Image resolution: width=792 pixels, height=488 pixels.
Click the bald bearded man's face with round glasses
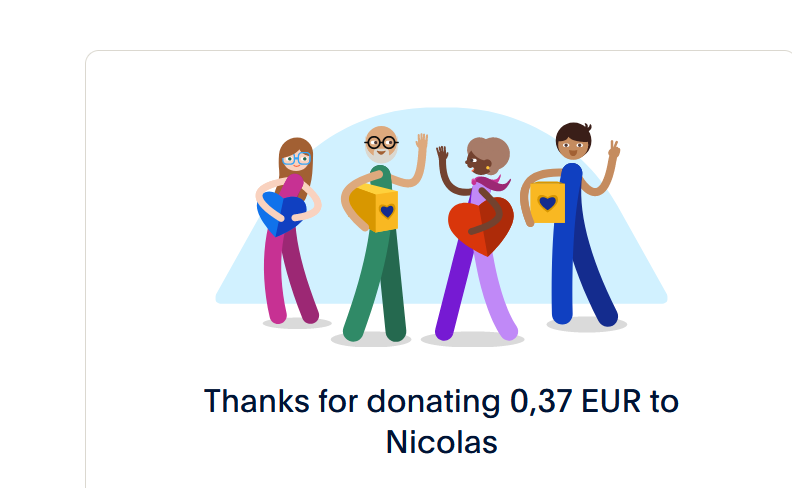[381, 144]
